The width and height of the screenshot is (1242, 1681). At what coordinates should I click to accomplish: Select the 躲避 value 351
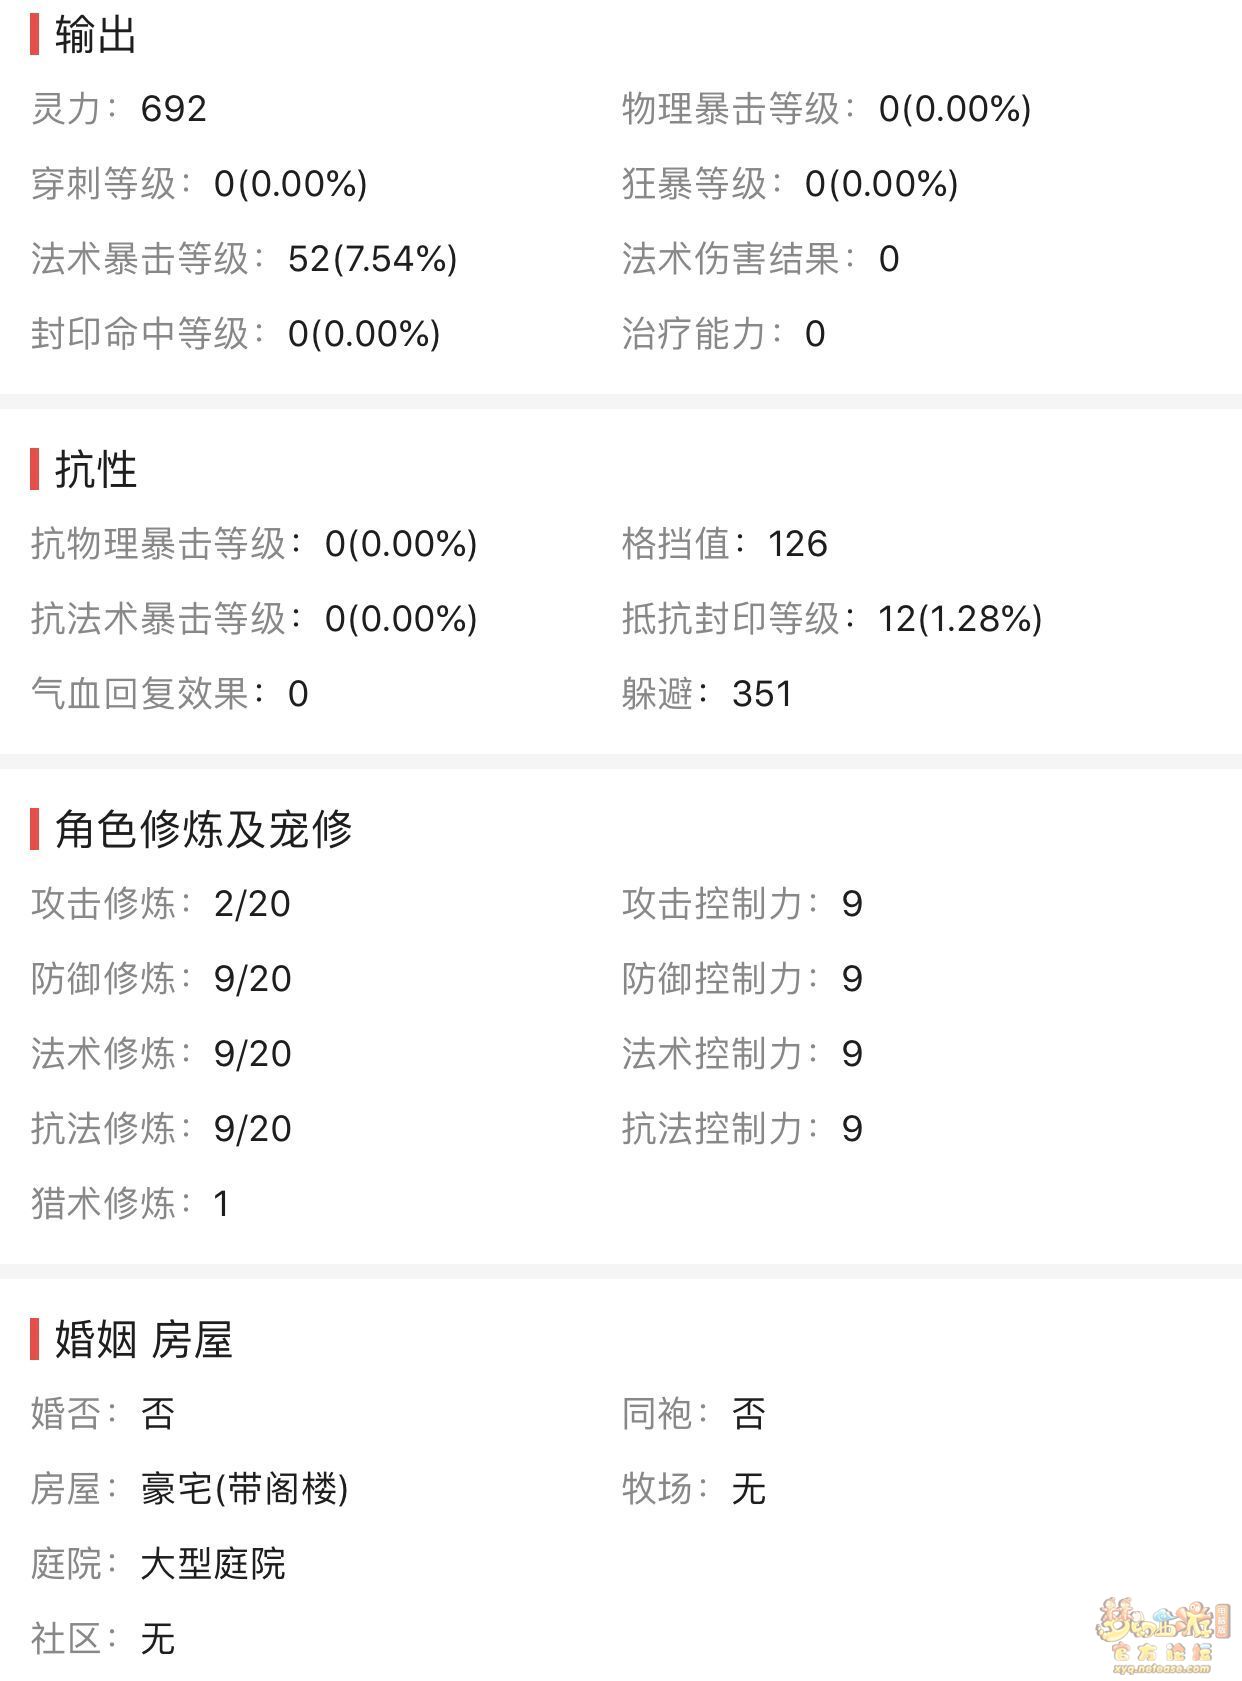pos(761,694)
